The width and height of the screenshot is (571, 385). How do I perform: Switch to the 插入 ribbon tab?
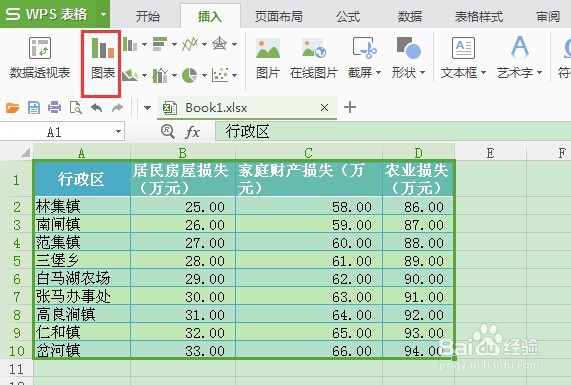coord(210,16)
